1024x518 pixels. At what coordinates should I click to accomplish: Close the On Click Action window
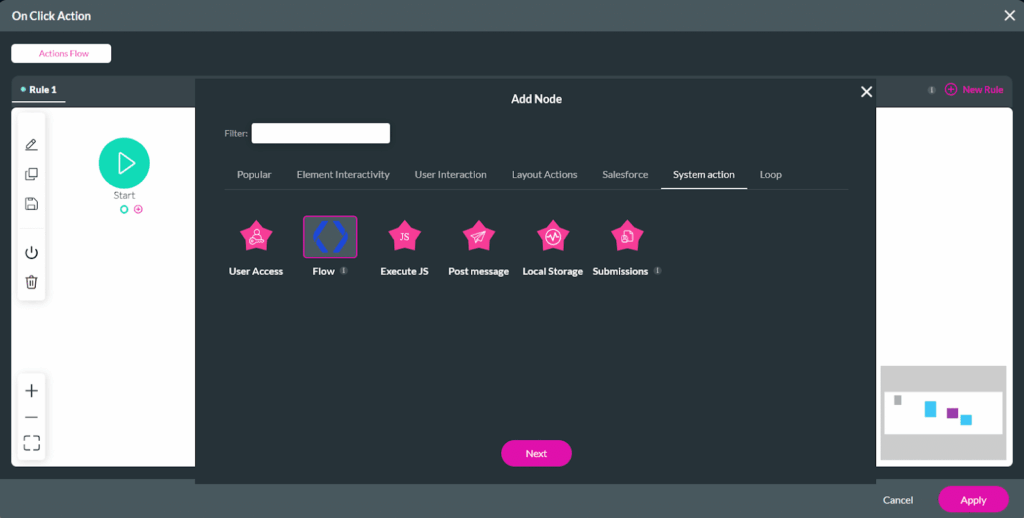(x=1009, y=16)
